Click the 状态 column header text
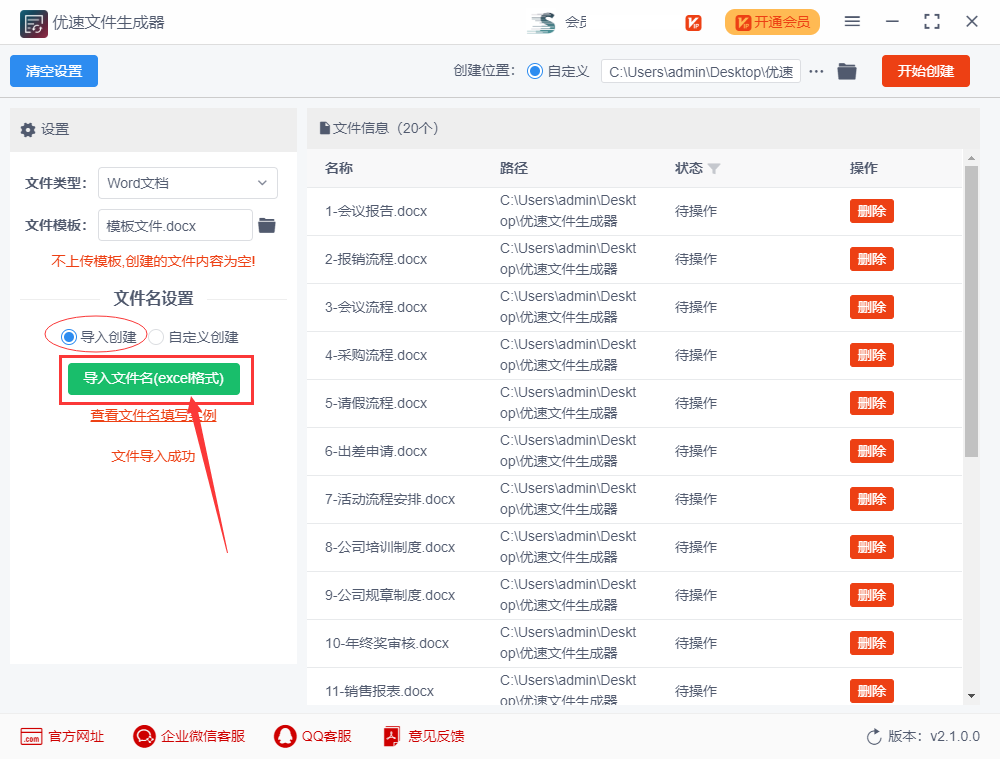Image resolution: width=1000 pixels, height=760 pixels. point(689,168)
